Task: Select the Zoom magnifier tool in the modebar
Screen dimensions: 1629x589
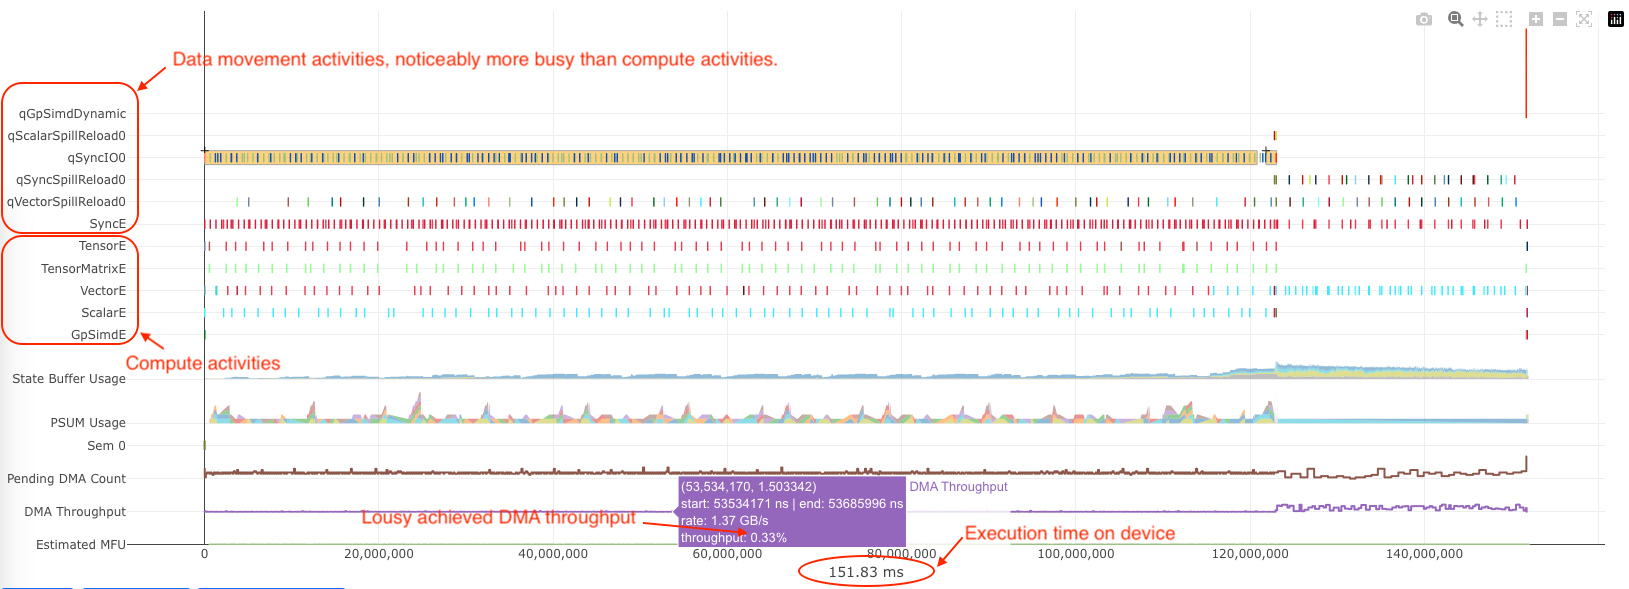Action: 1456,19
